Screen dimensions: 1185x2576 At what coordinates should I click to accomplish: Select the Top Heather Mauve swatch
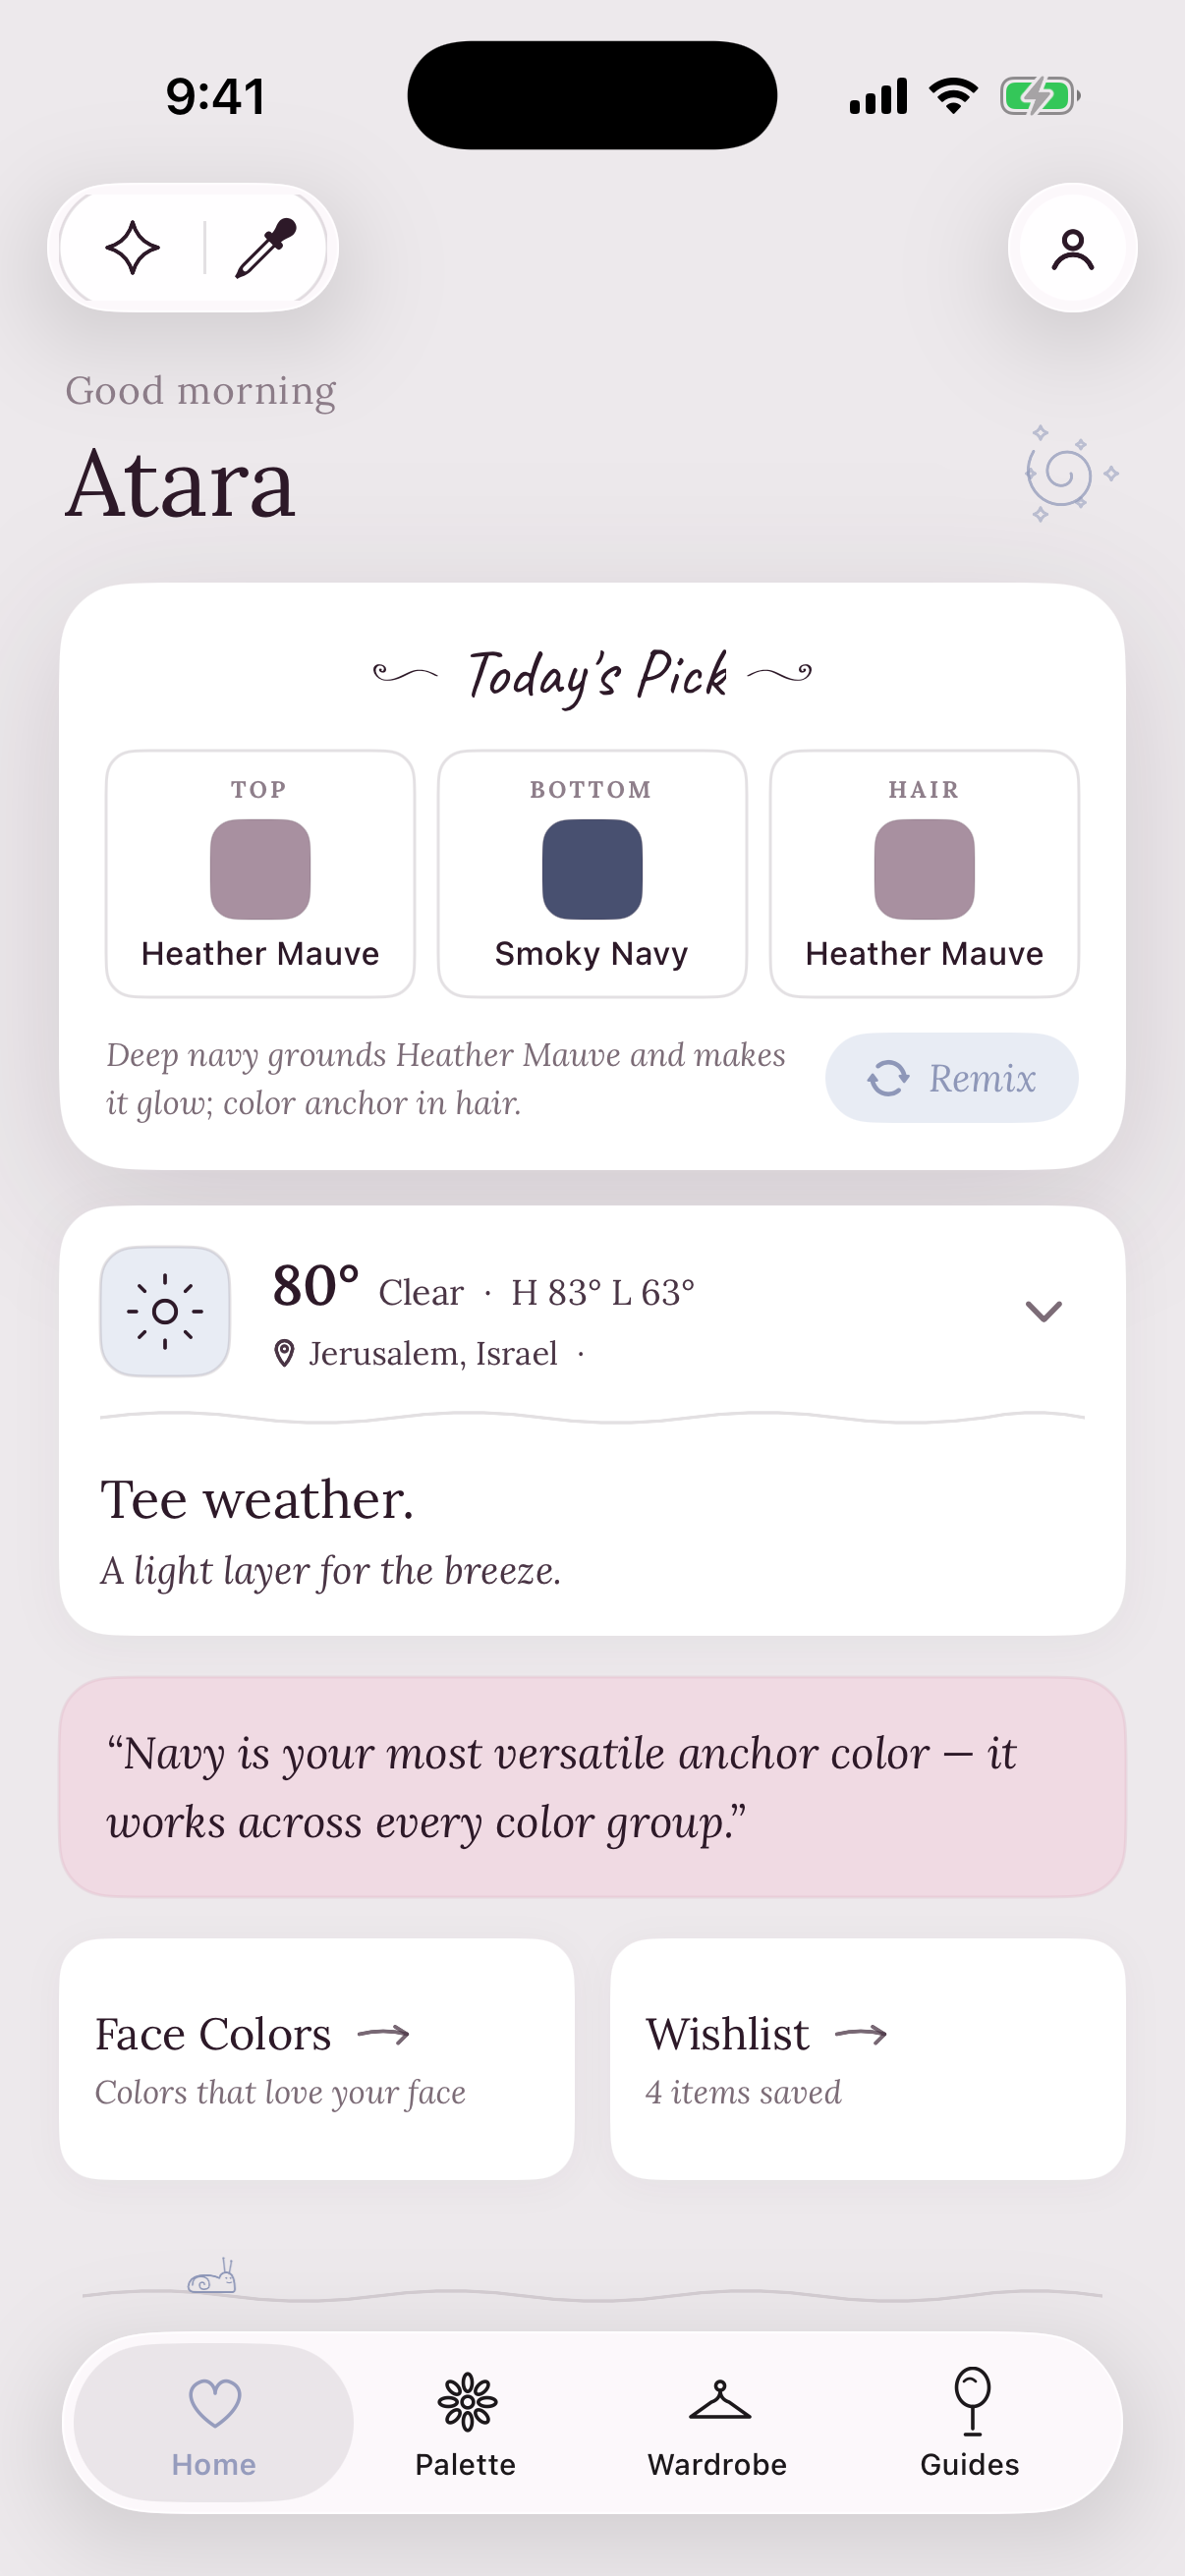tap(260, 874)
